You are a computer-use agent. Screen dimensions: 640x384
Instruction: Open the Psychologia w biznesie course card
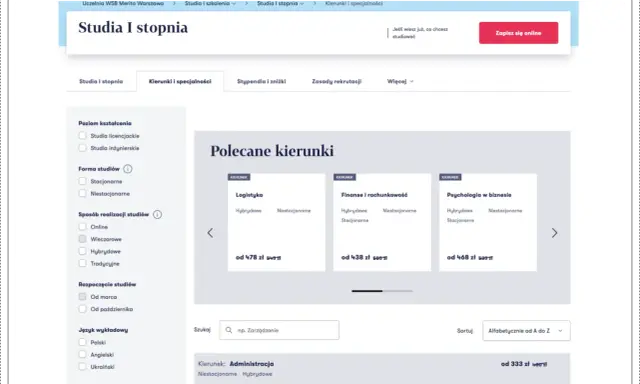point(488,222)
